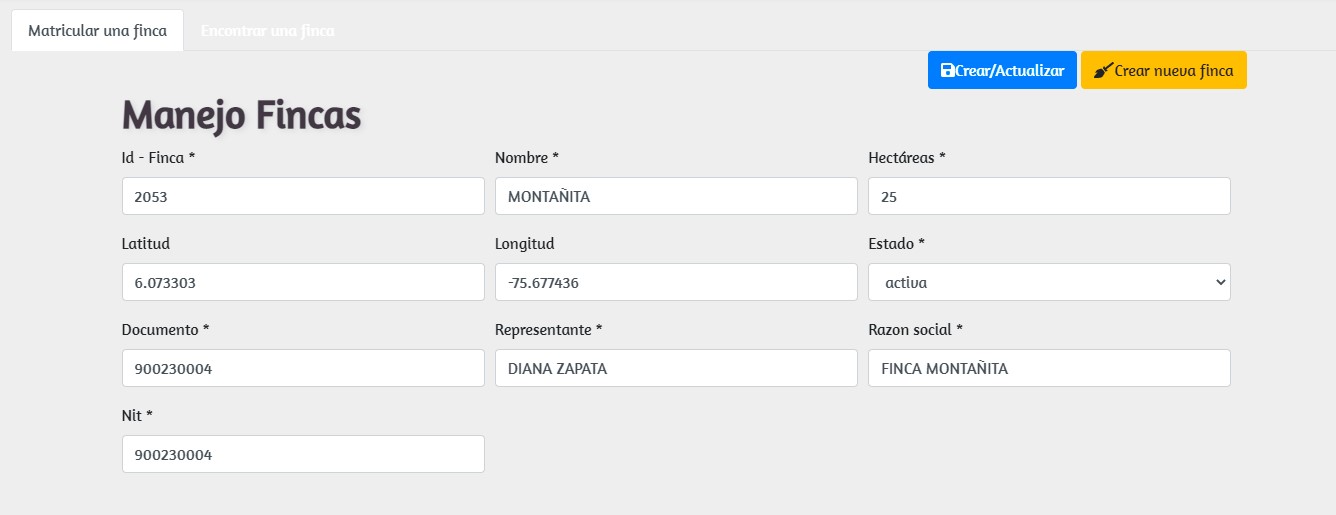Click the Id - Finca input field
The width and height of the screenshot is (1336, 515).
click(303, 196)
